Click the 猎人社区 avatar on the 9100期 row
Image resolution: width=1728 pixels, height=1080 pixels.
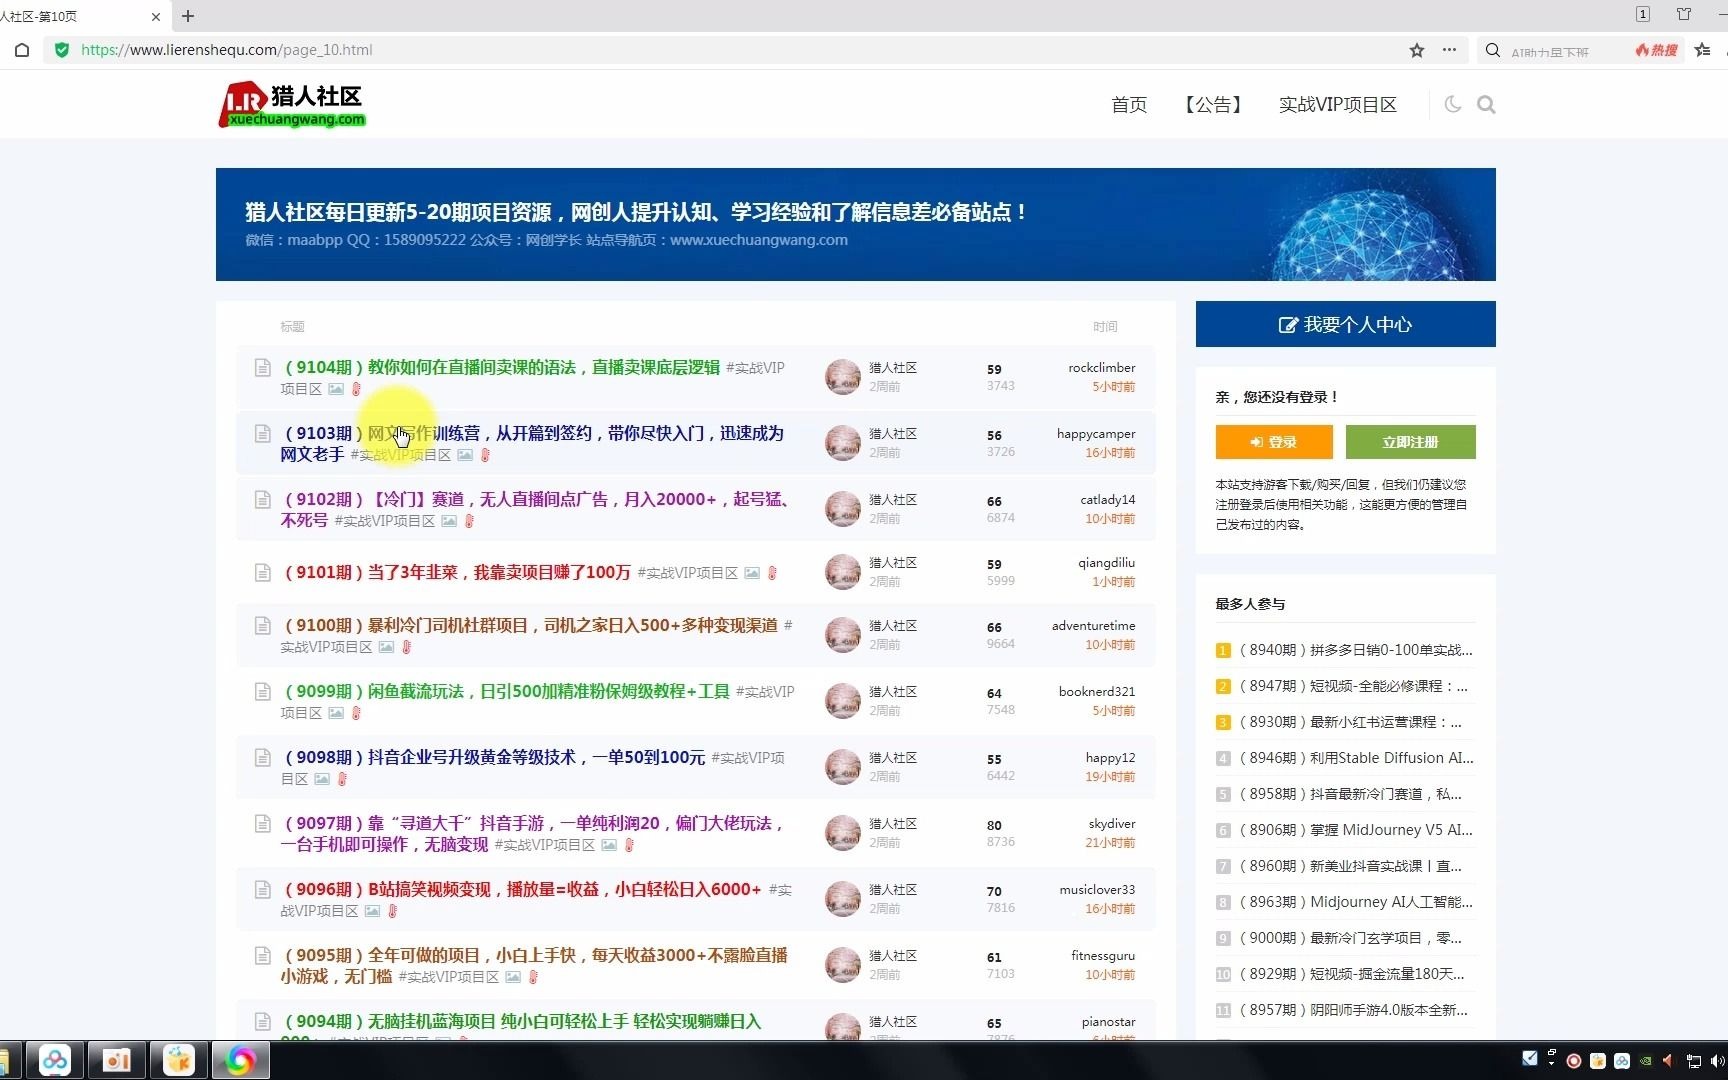tap(843, 635)
